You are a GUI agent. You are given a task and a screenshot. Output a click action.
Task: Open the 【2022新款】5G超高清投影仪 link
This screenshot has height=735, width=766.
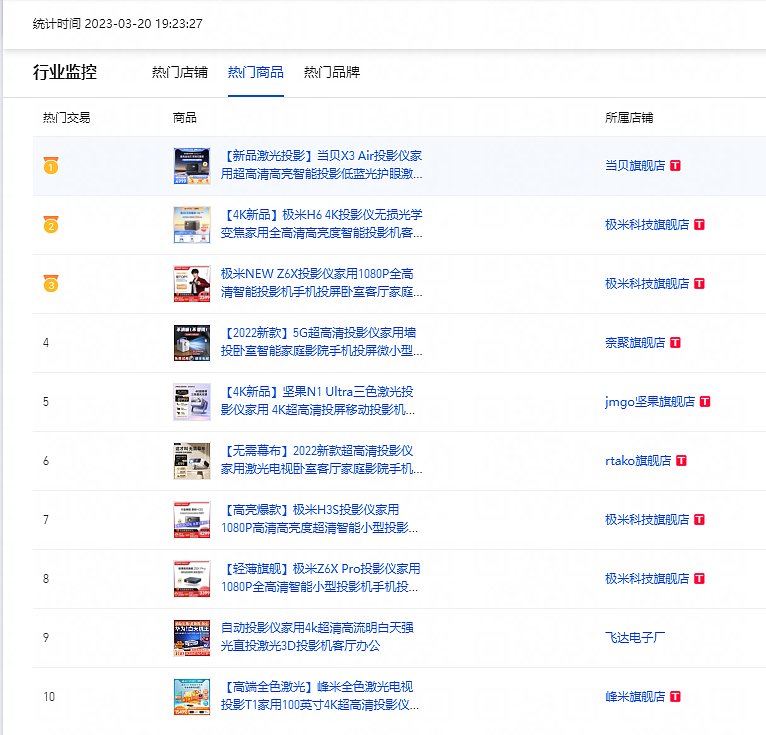click(321, 342)
